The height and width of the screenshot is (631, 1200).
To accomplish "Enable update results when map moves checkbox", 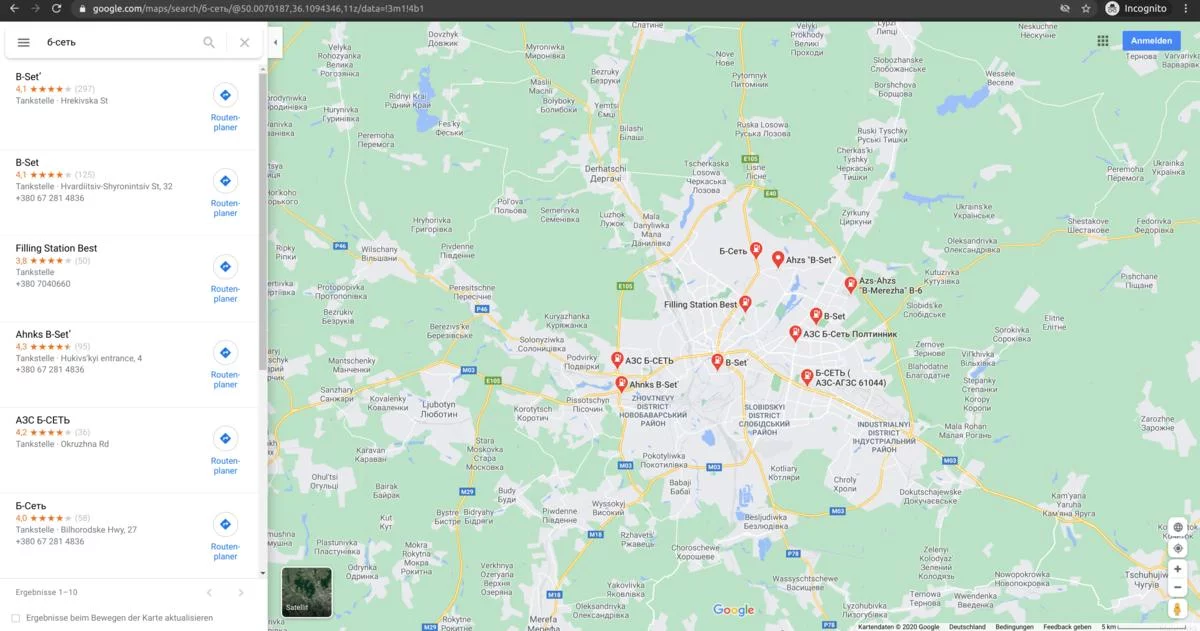I will 15,618.
